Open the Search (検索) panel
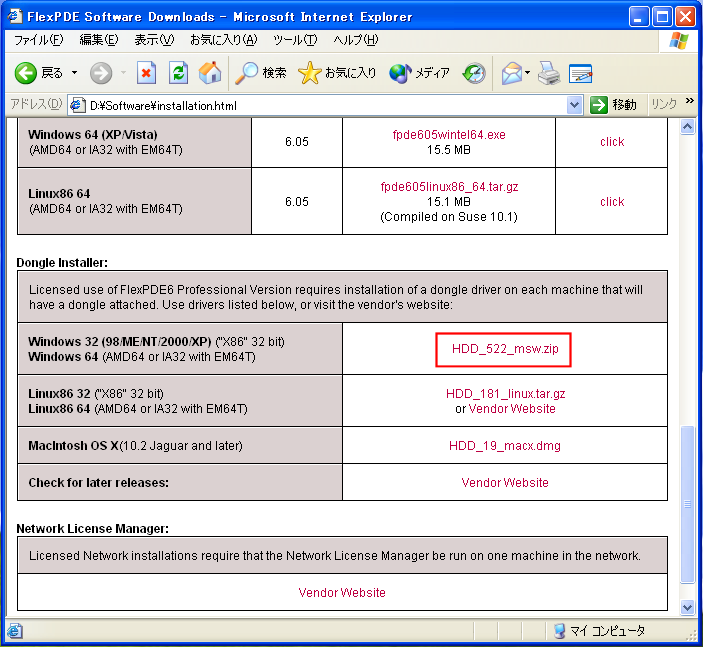The height and width of the screenshot is (647, 703). pyautogui.click(x=261, y=73)
